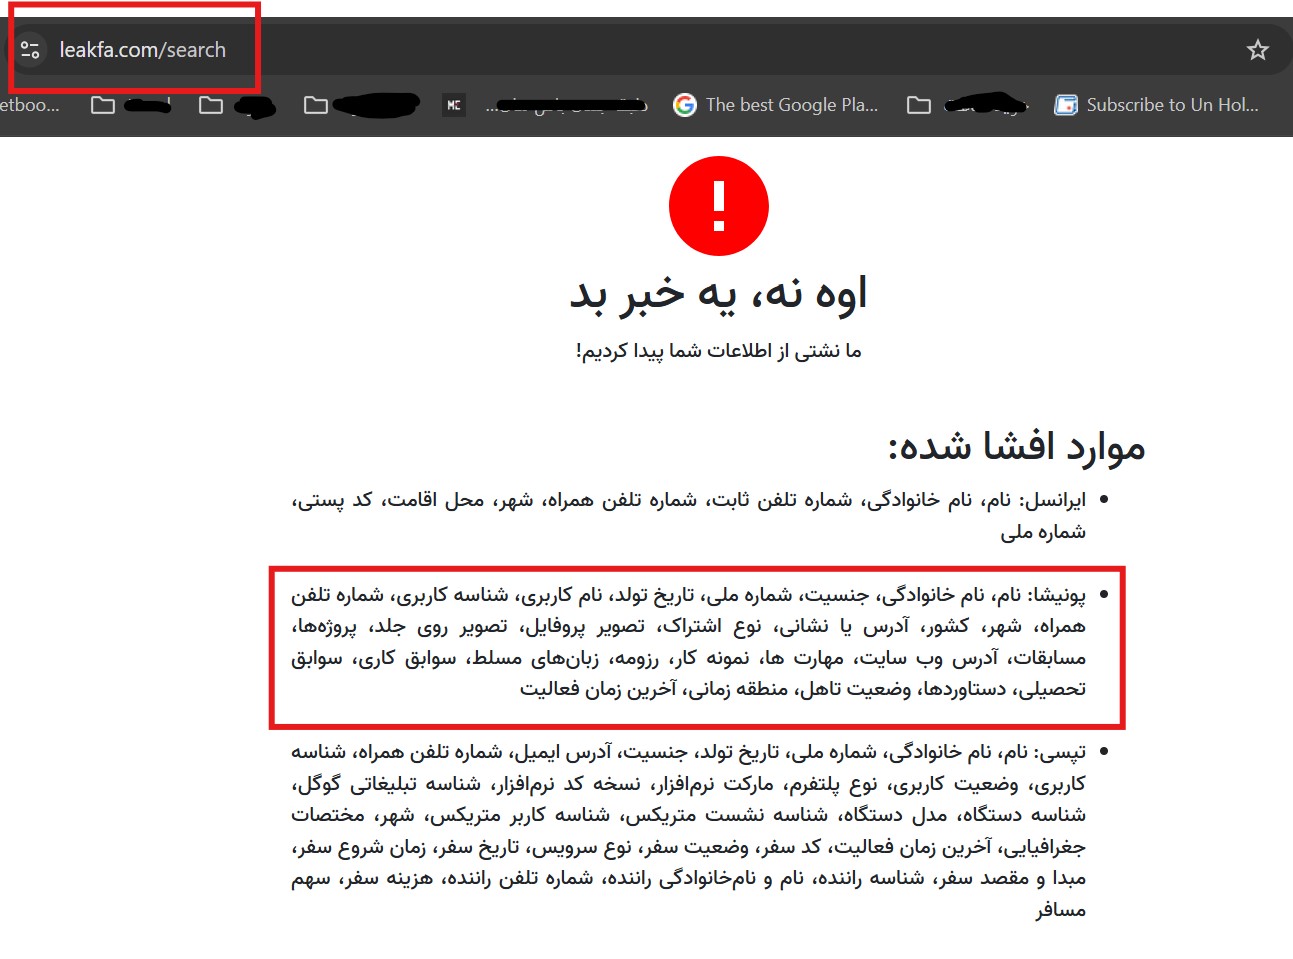
Task: Open 'The best Google Pla...' bookmark
Action: click(790, 105)
